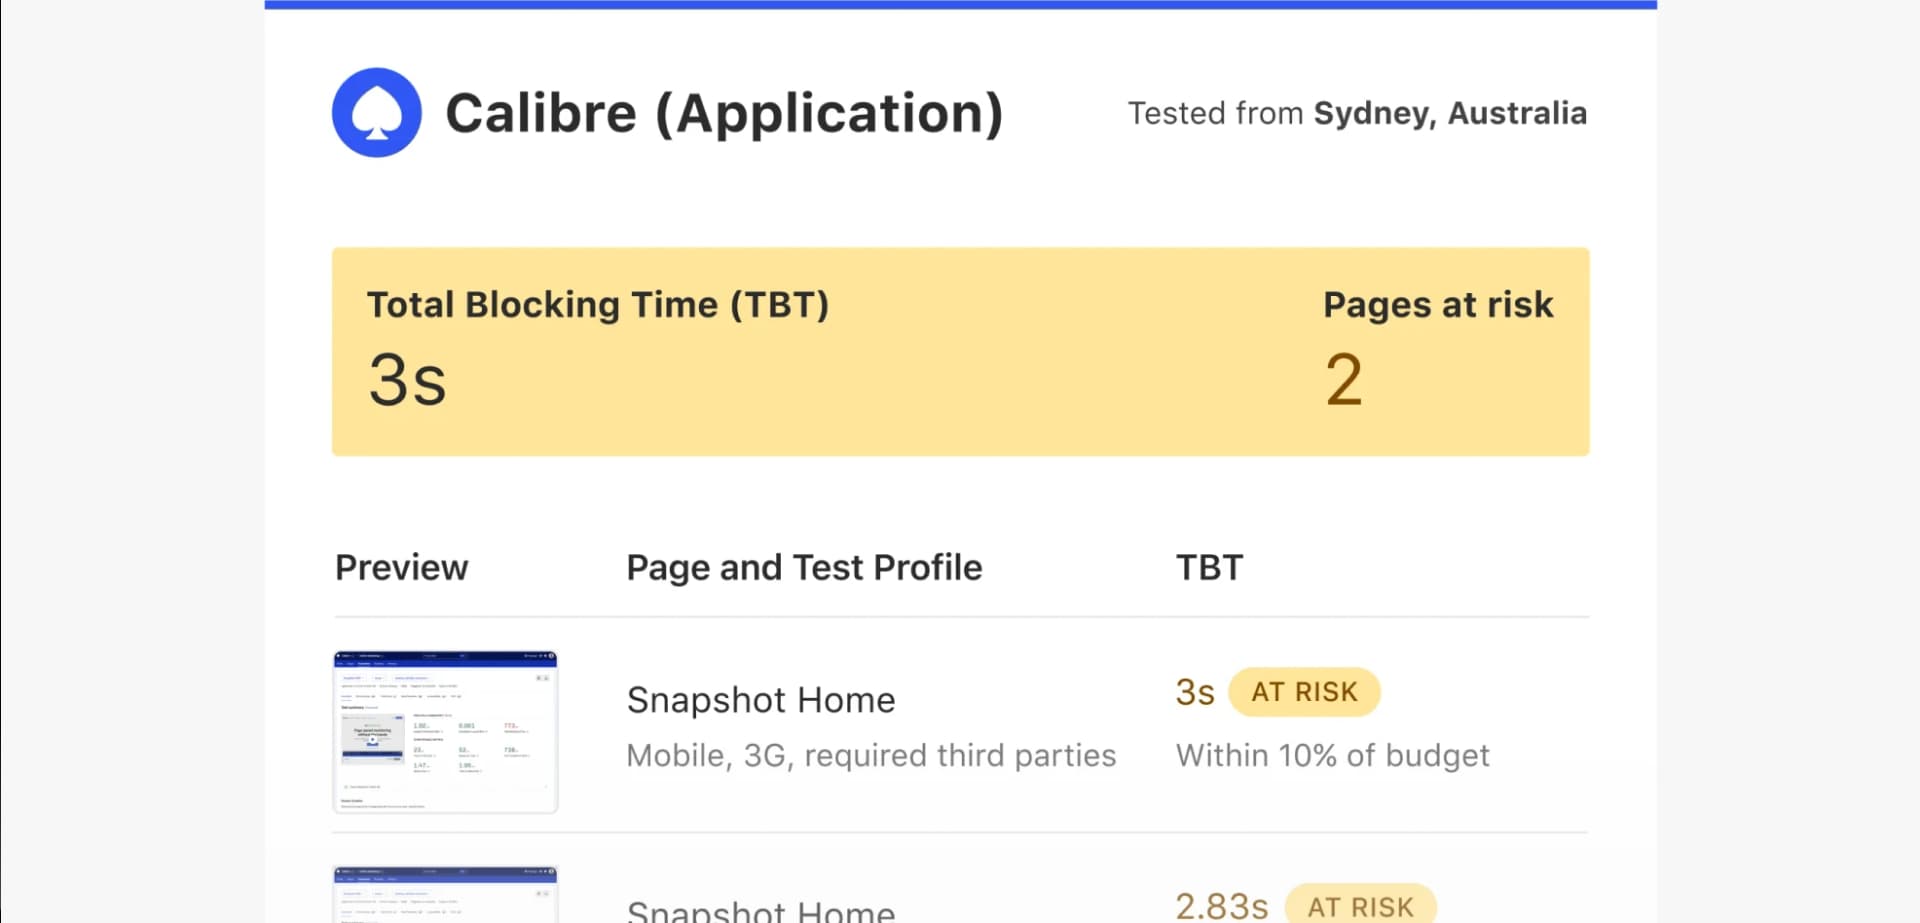The width and height of the screenshot is (1920, 923).
Task: Click the "TBT" column header
Action: pyautogui.click(x=1209, y=567)
